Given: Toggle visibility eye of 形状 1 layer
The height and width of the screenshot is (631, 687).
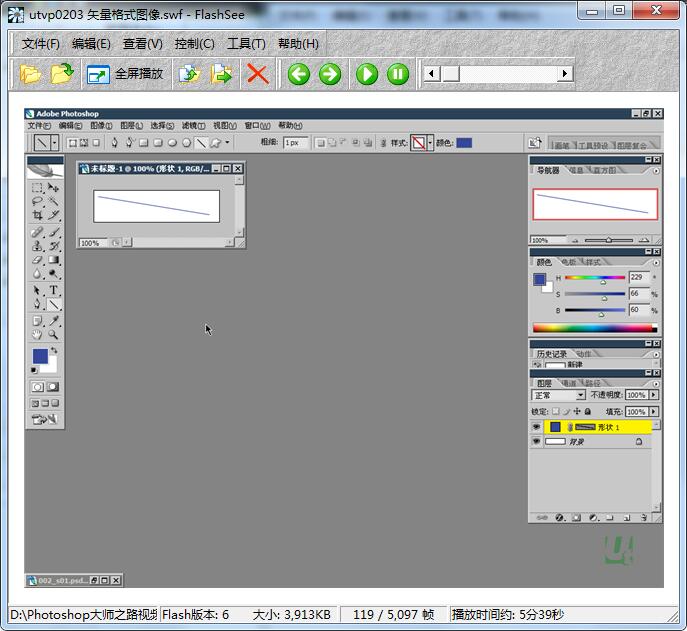Looking at the screenshot, I should [536, 427].
